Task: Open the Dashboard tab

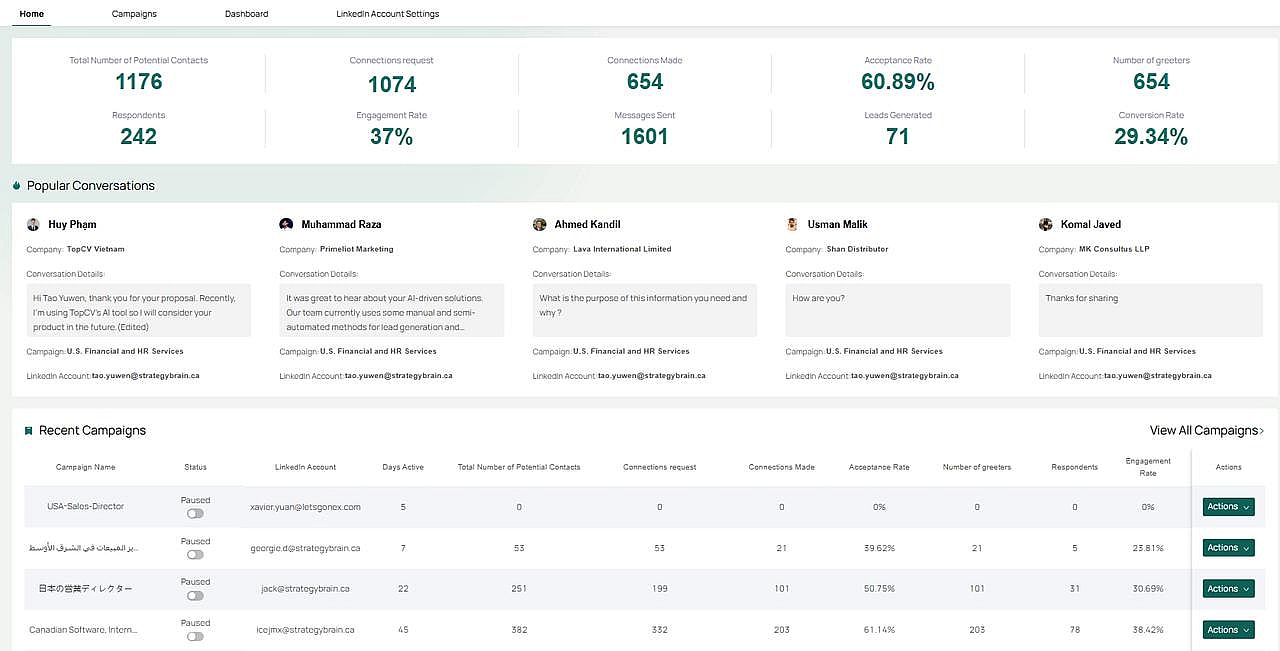Action: pyautogui.click(x=246, y=14)
